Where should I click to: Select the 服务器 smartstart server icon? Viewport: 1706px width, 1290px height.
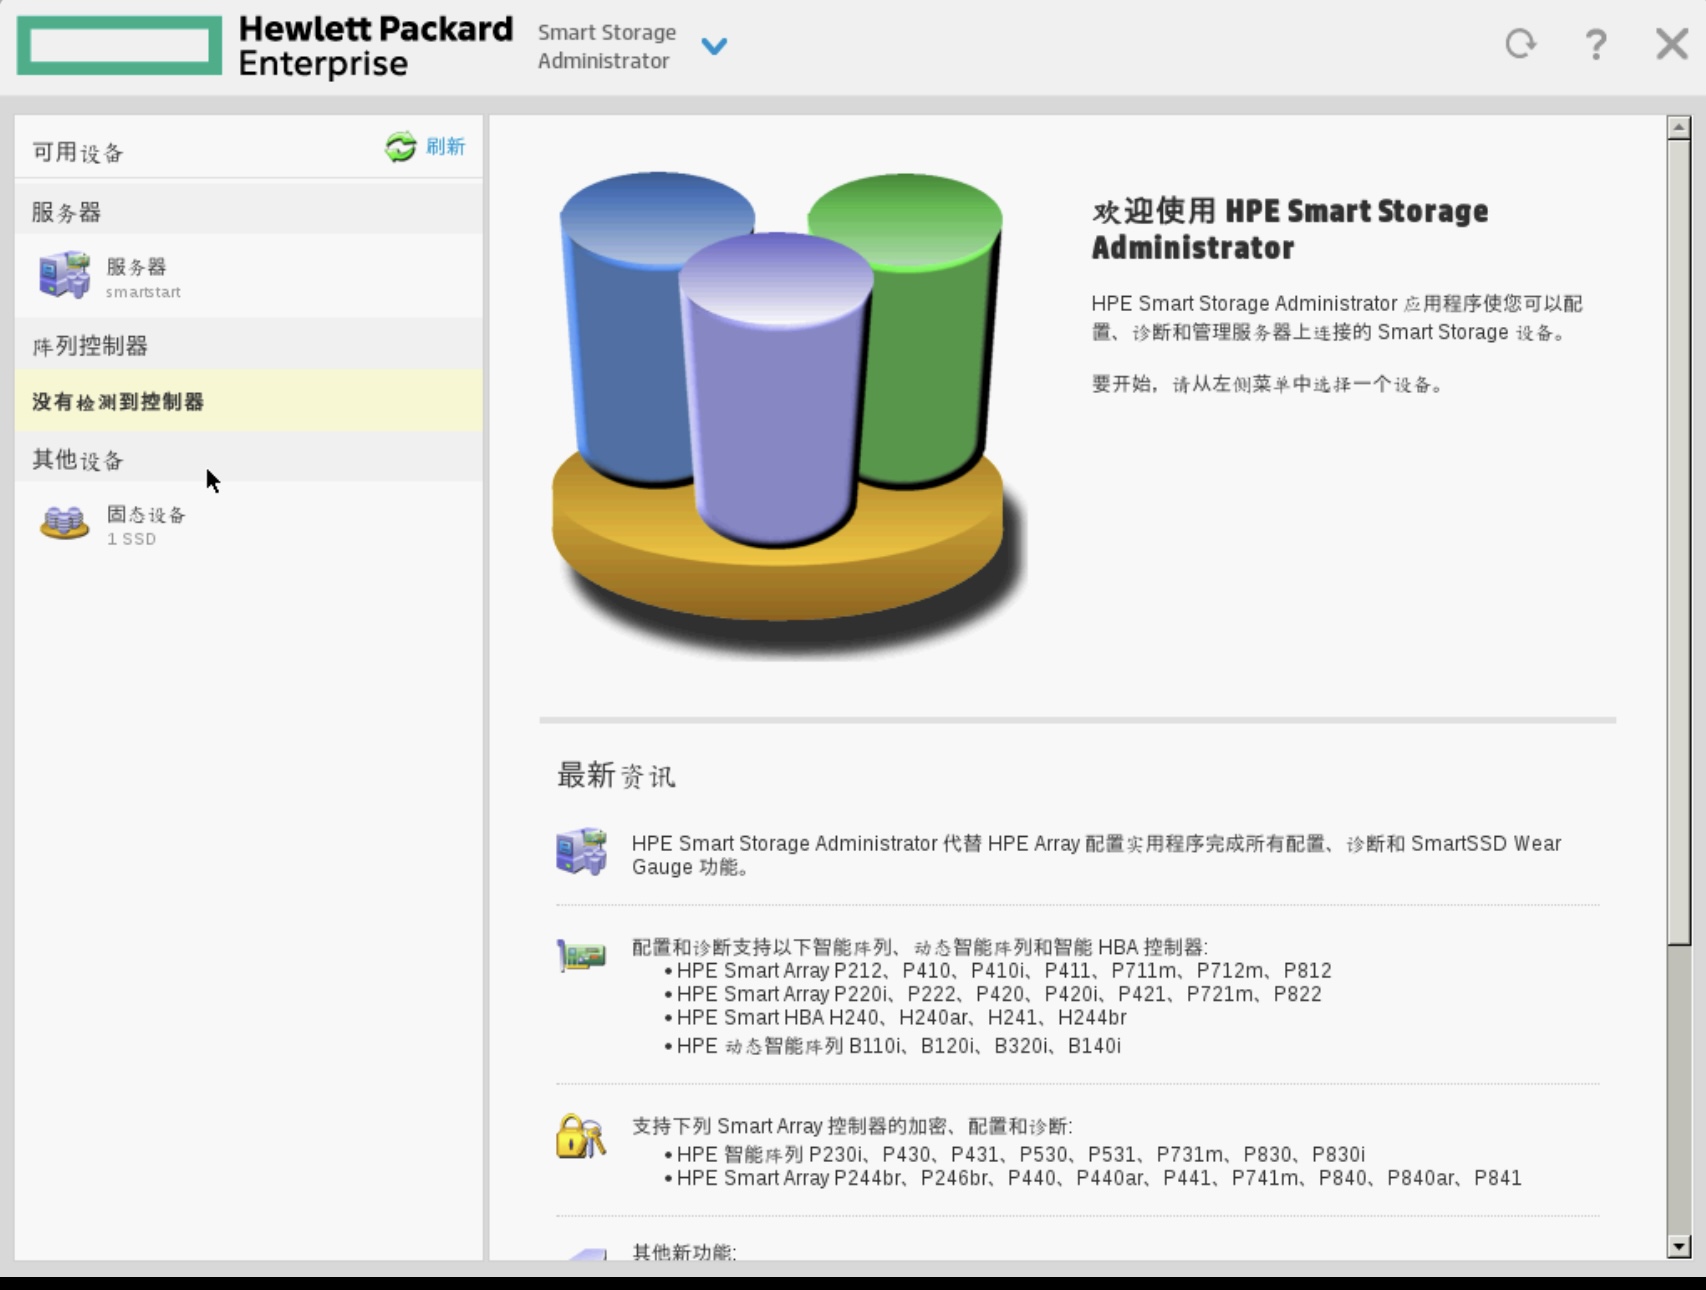click(x=64, y=275)
